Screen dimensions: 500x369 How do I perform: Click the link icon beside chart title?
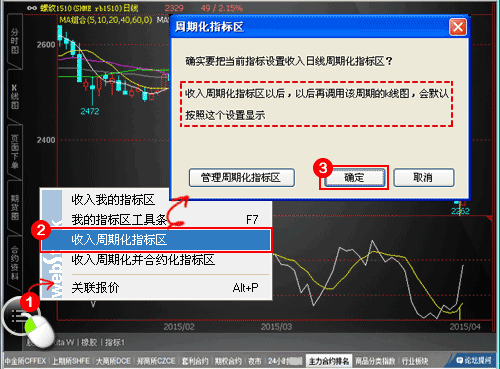32,8
